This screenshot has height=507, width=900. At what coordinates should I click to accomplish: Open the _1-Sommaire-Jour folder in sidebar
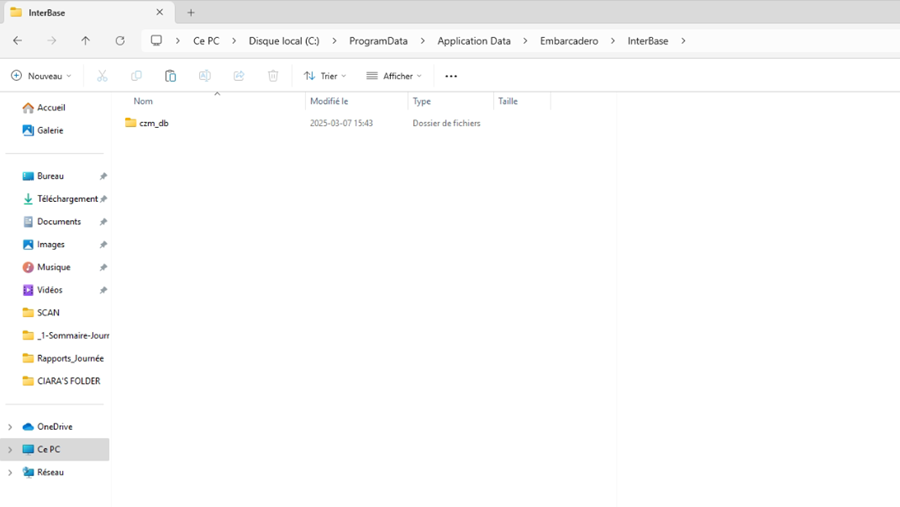(65, 335)
